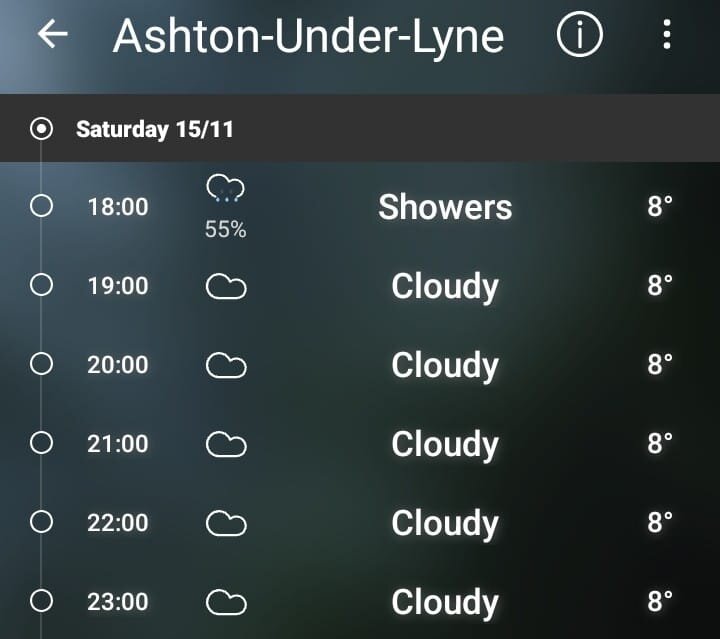Tap the 8° temperature at 22:00

tap(660, 522)
